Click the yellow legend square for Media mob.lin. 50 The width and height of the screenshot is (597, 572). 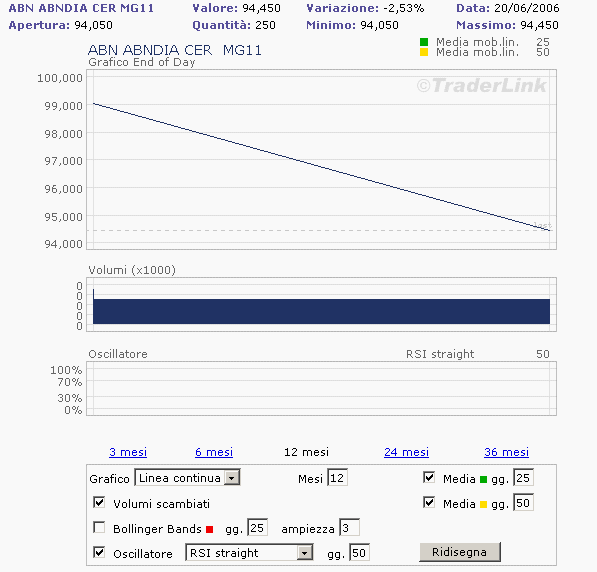(424, 52)
